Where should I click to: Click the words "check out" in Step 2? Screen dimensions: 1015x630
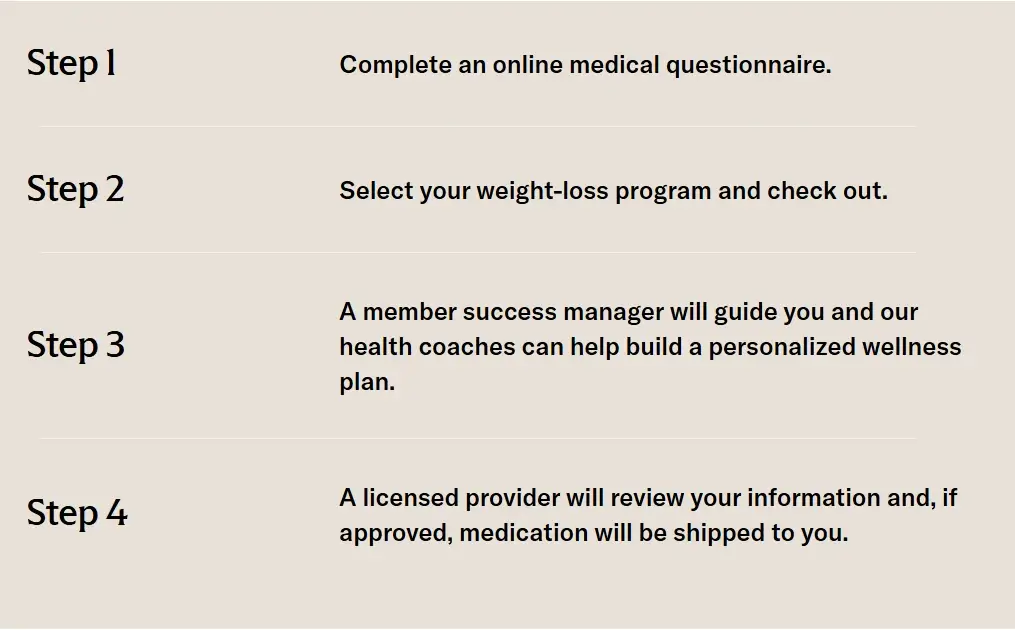coord(827,191)
